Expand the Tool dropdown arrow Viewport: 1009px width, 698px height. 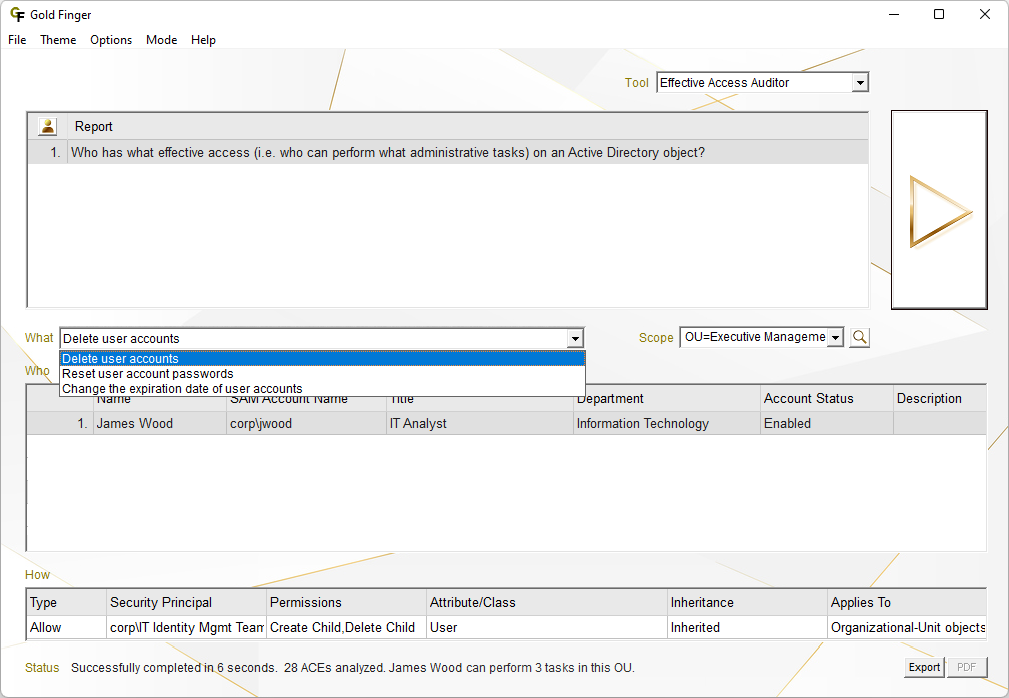(x=860, y=83)
